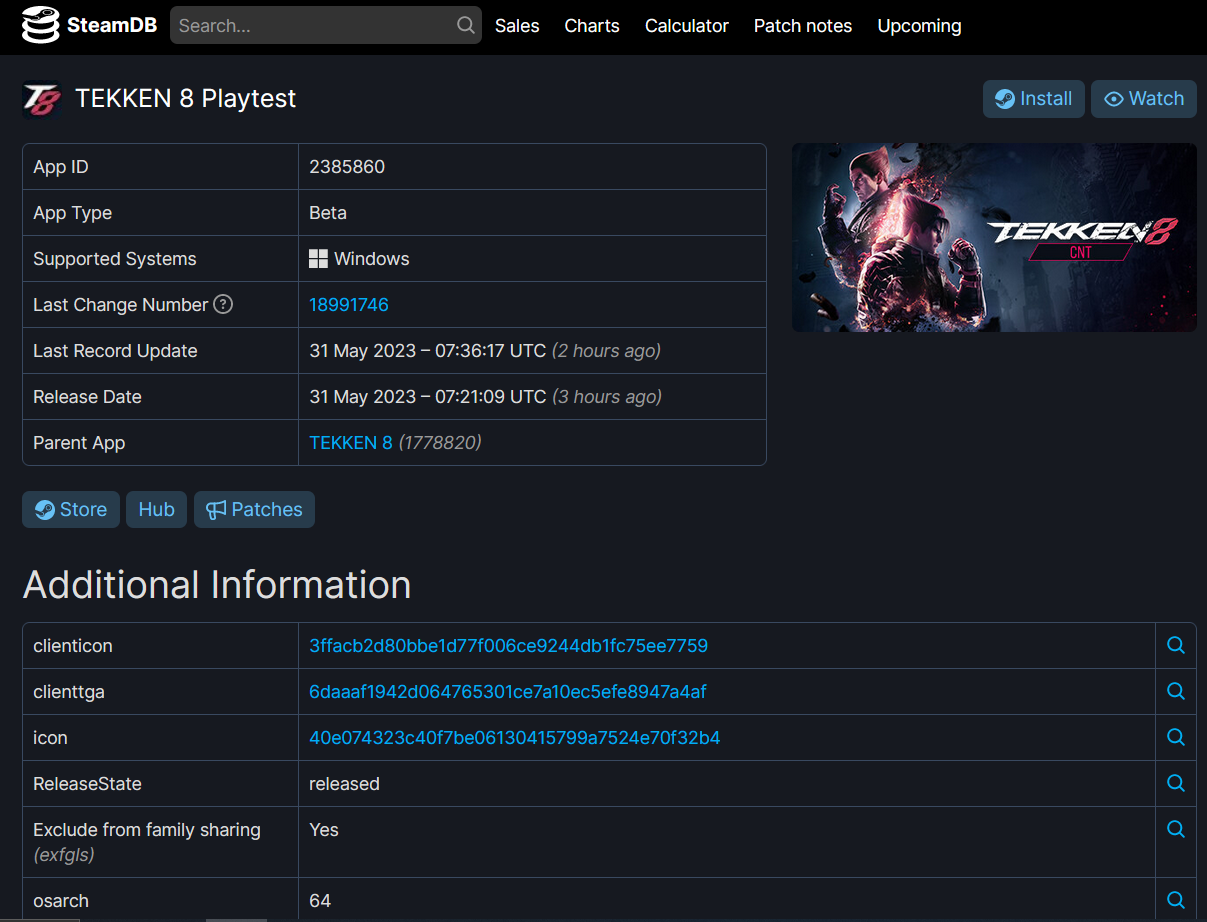Click the Yes value for family sharing
Image resolution: width=1207 pixels, height=922 pixels.
point(324,830)
